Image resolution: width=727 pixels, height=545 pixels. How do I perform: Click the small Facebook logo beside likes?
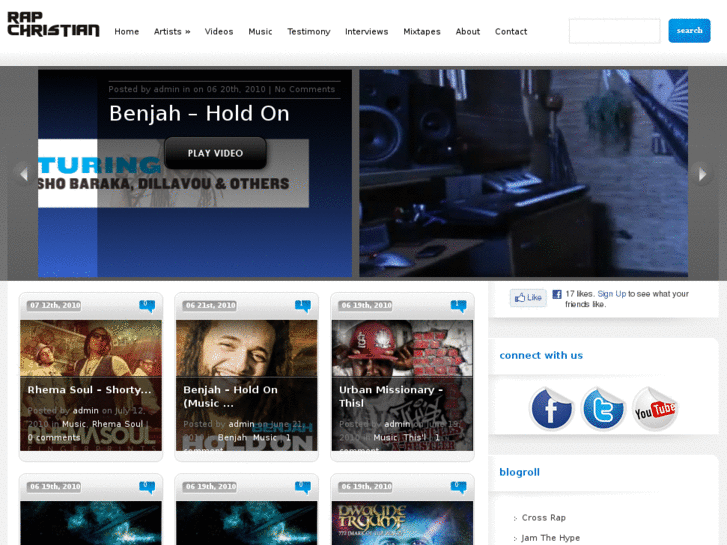(557, 294)
